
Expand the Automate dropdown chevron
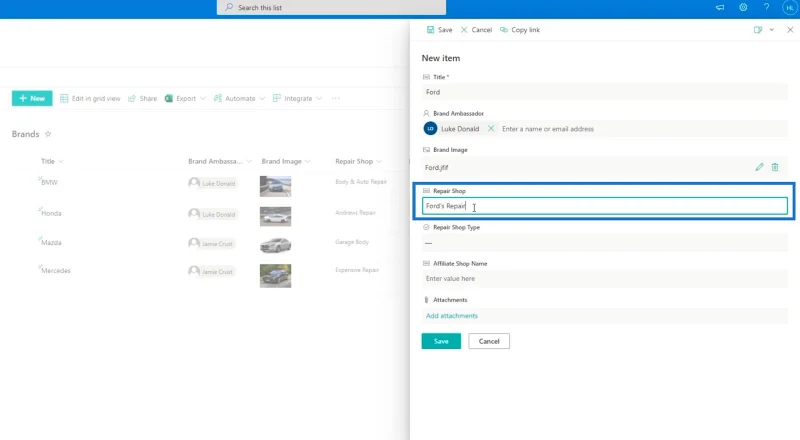(x=262, y=99)
